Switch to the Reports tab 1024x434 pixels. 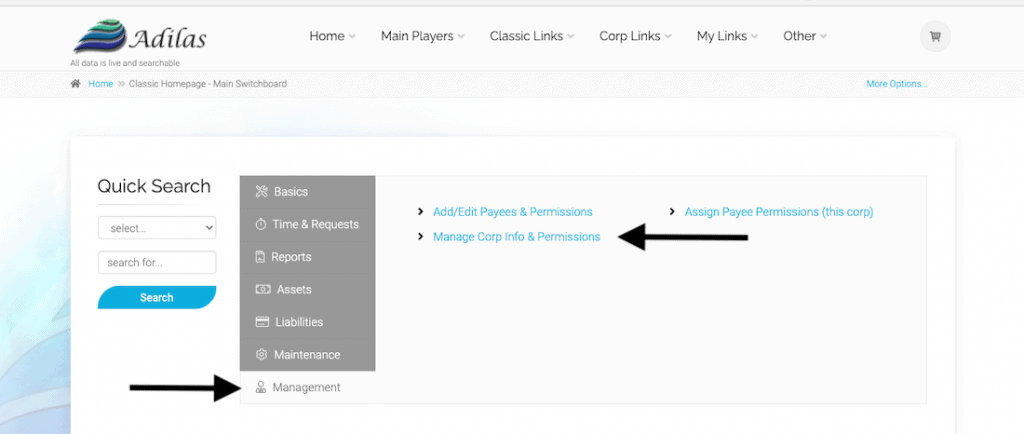point(308,257)
